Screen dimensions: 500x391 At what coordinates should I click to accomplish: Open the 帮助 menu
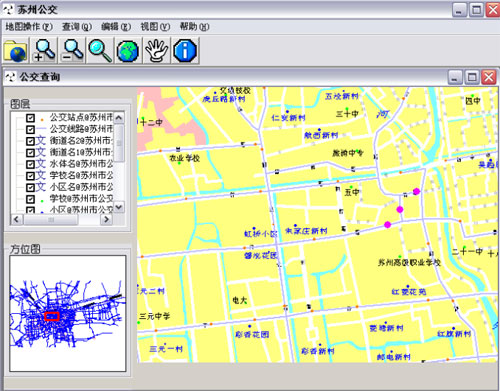point(194,27)
